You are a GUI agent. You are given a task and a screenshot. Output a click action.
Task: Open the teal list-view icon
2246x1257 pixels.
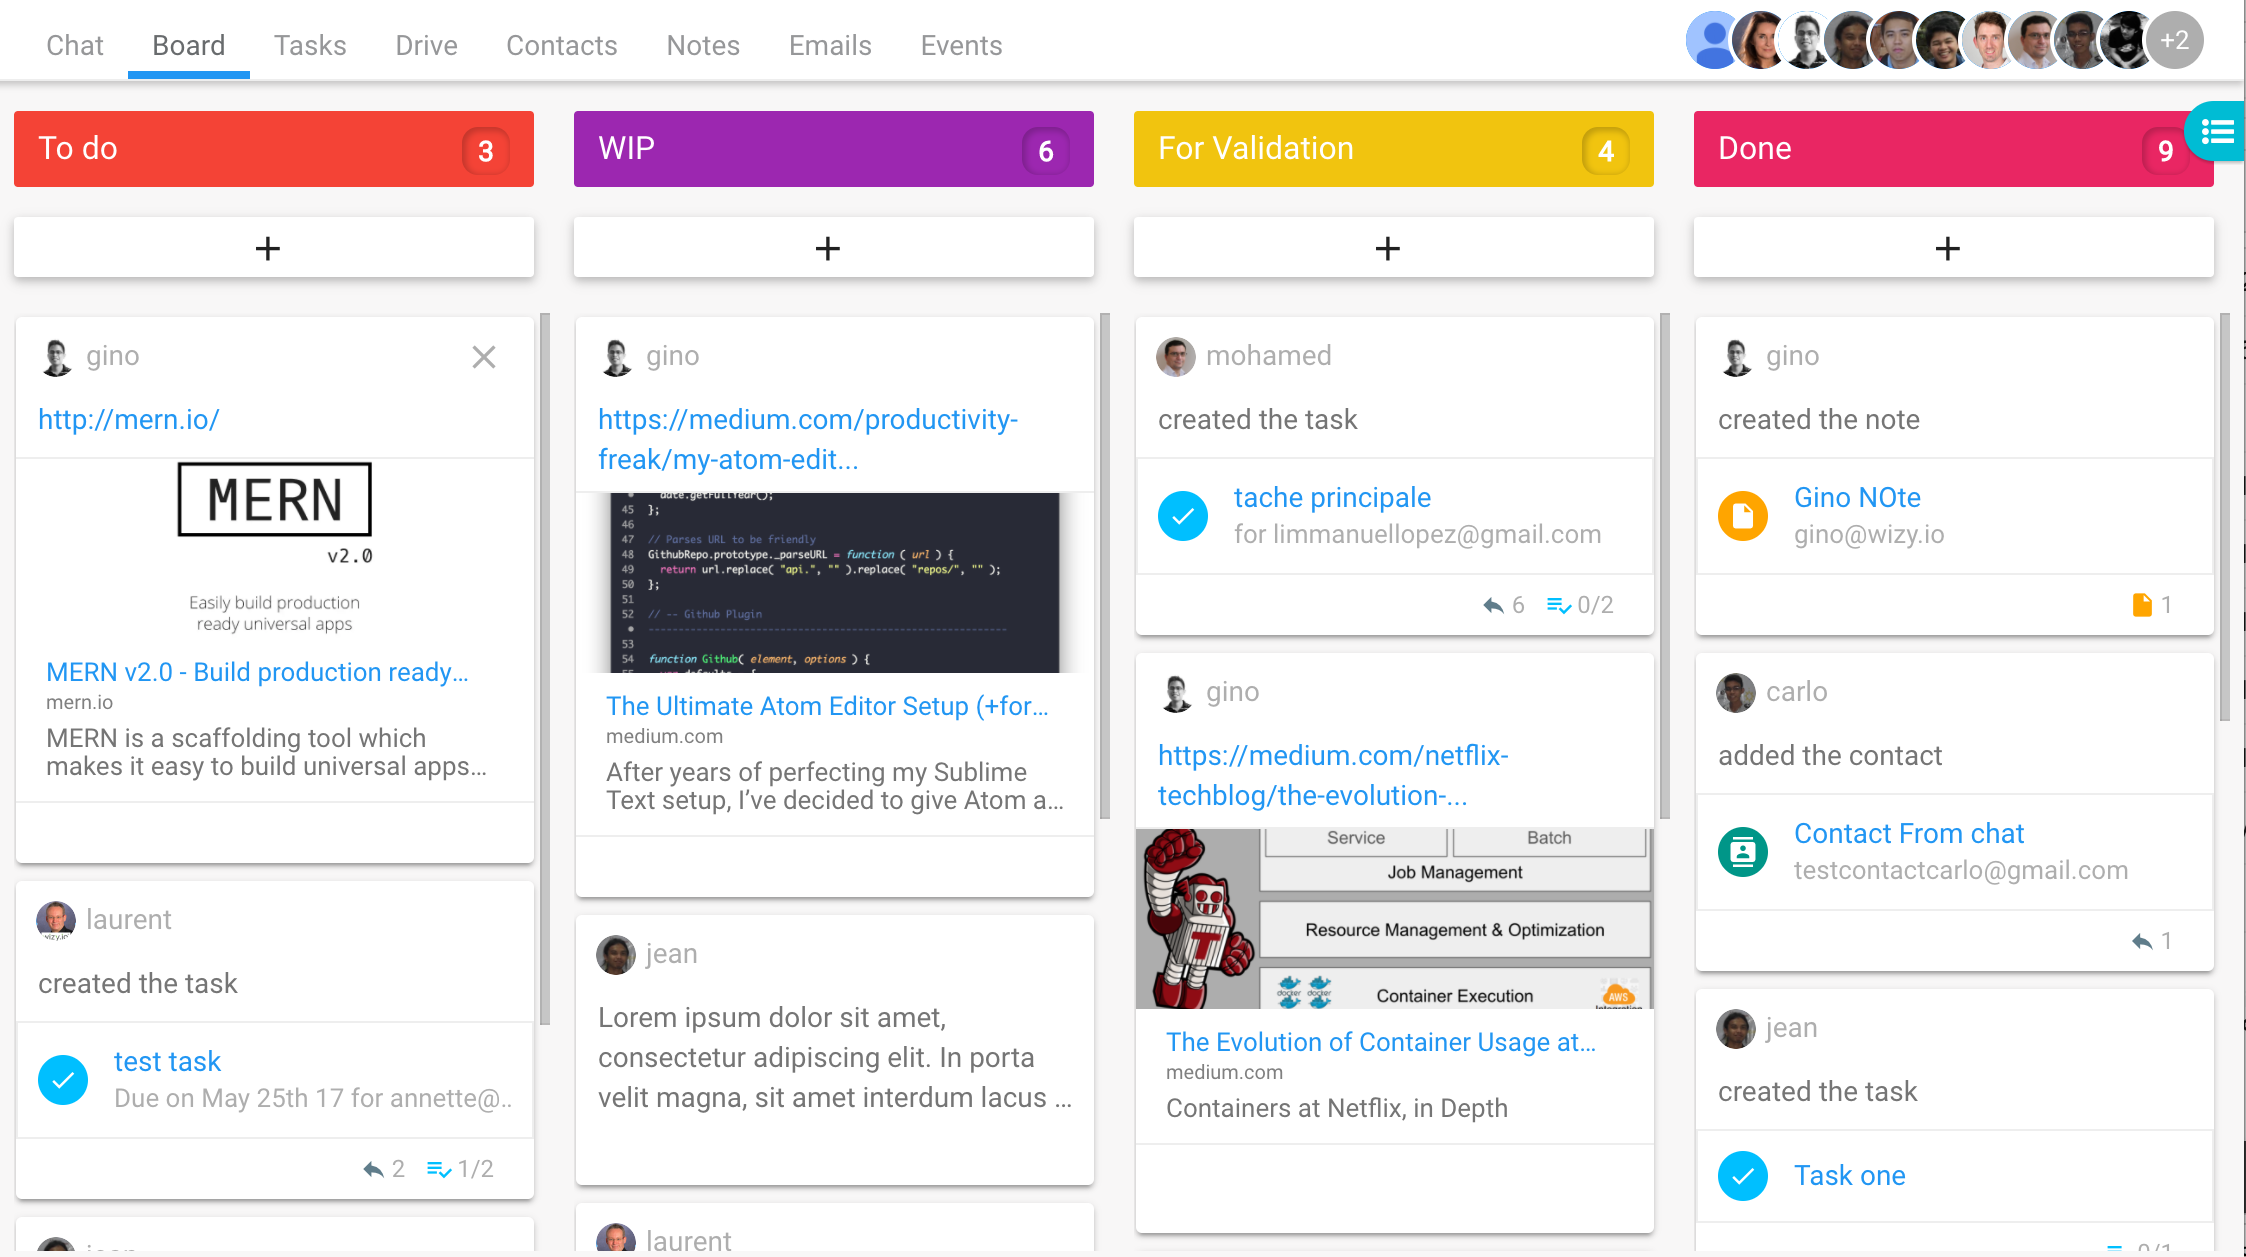click(2216, 131)
